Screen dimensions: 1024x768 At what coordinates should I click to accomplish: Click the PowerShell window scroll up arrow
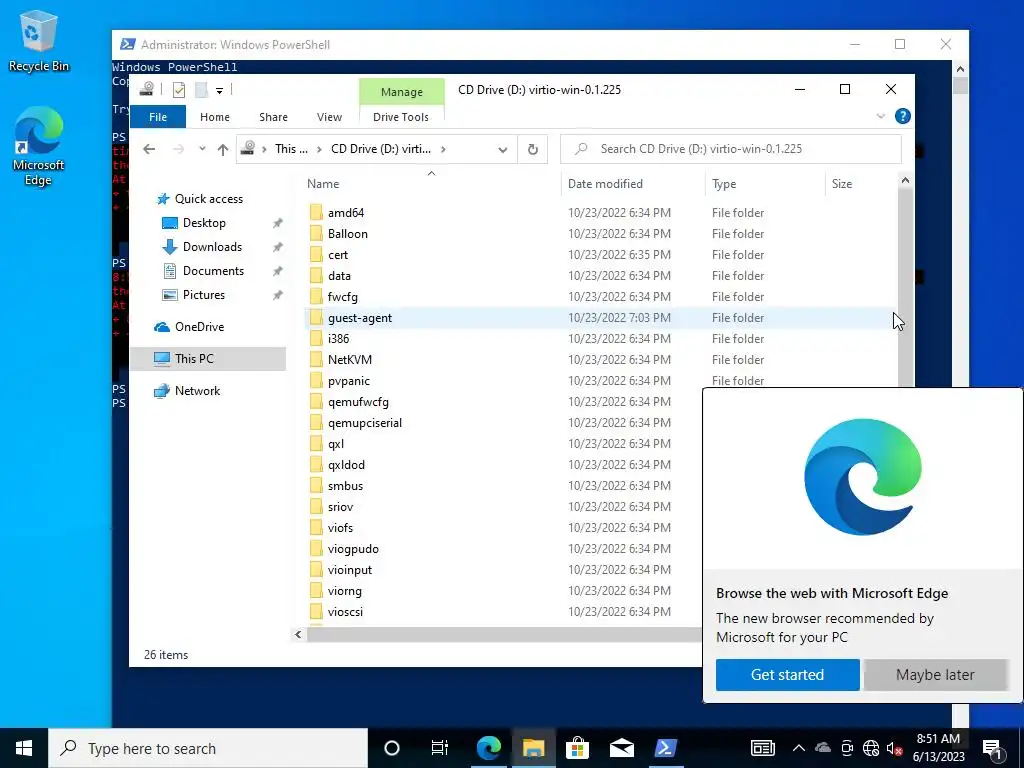pyautogui.click(x=960, y=69)
